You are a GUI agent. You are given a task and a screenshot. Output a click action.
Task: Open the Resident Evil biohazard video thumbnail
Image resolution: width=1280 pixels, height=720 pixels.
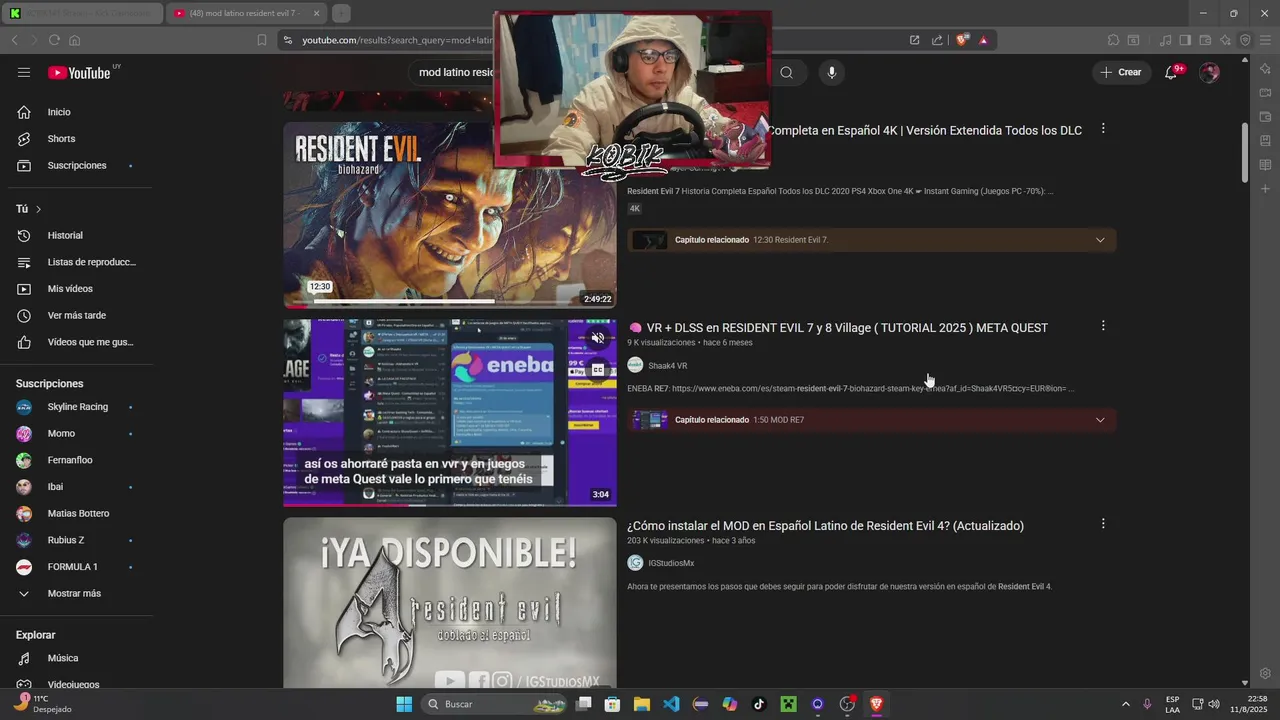click(450, 215)
